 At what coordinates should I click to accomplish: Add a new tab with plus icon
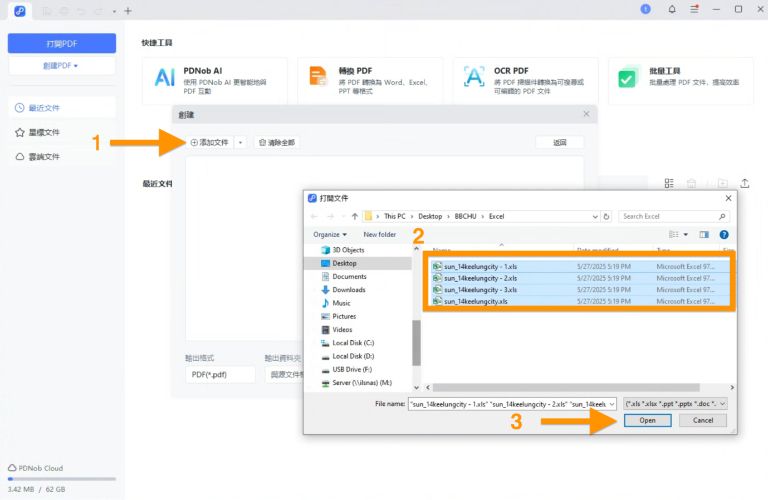click(x=128, y=11)
